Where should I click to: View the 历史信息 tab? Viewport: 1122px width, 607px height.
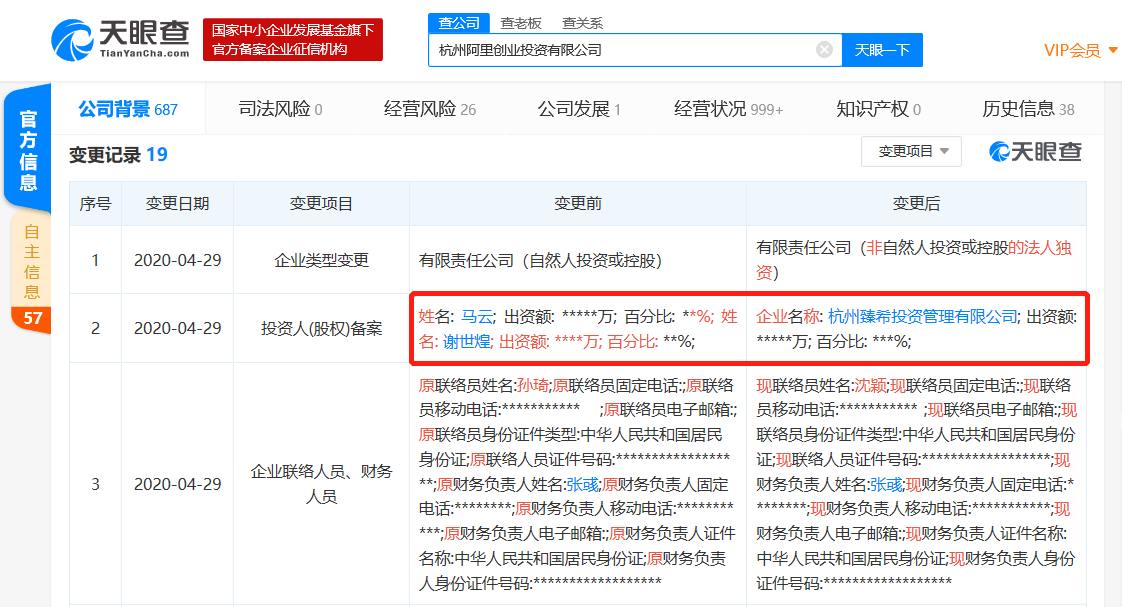(1028, 109)
